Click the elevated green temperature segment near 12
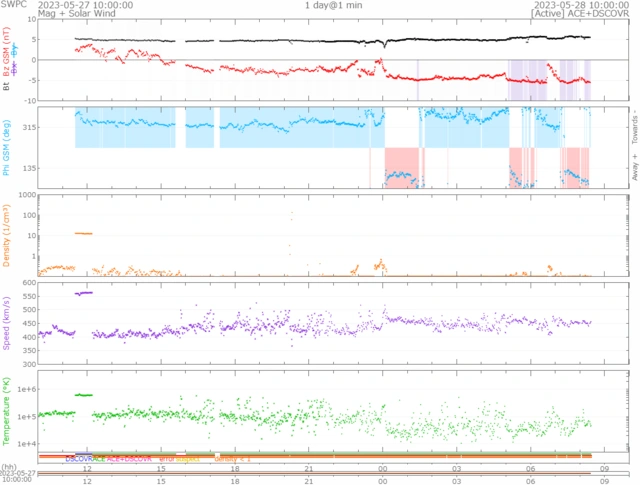This screenshot has height=485, width=640. coord(84,395)
